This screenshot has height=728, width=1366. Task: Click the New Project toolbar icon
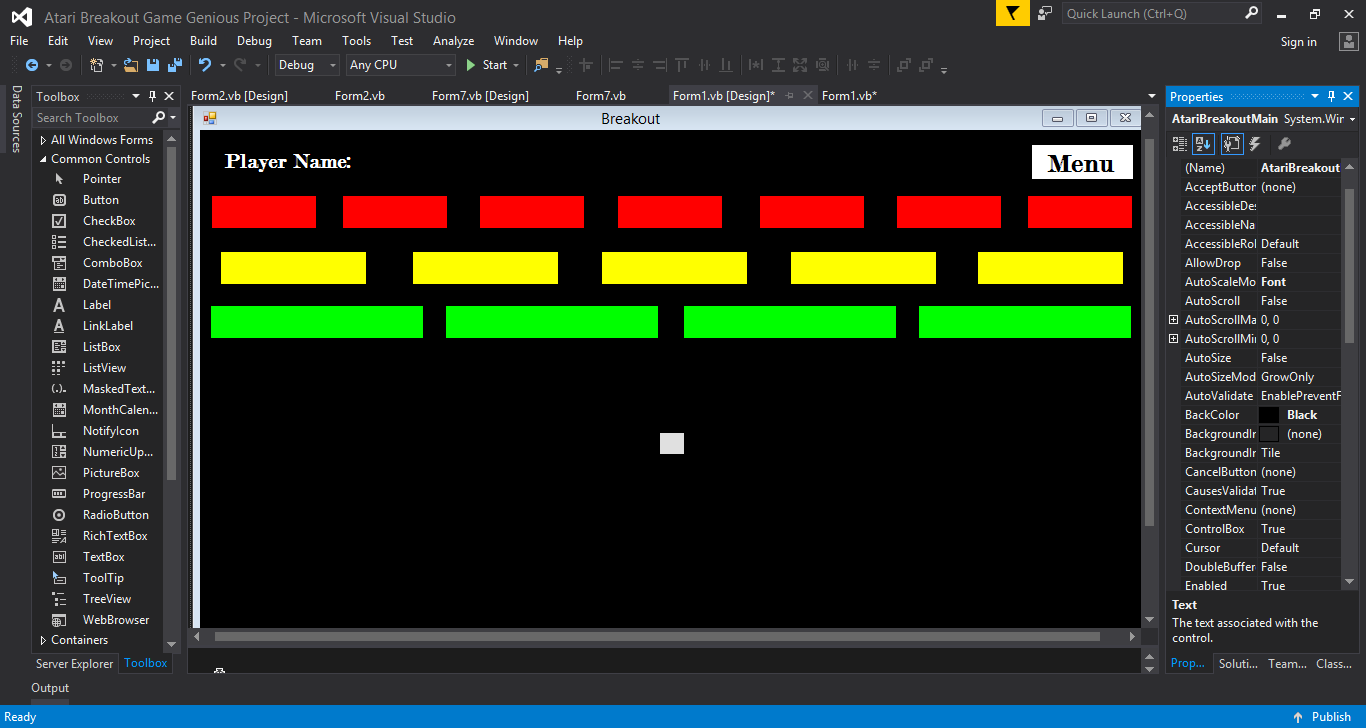click(96, 65)
